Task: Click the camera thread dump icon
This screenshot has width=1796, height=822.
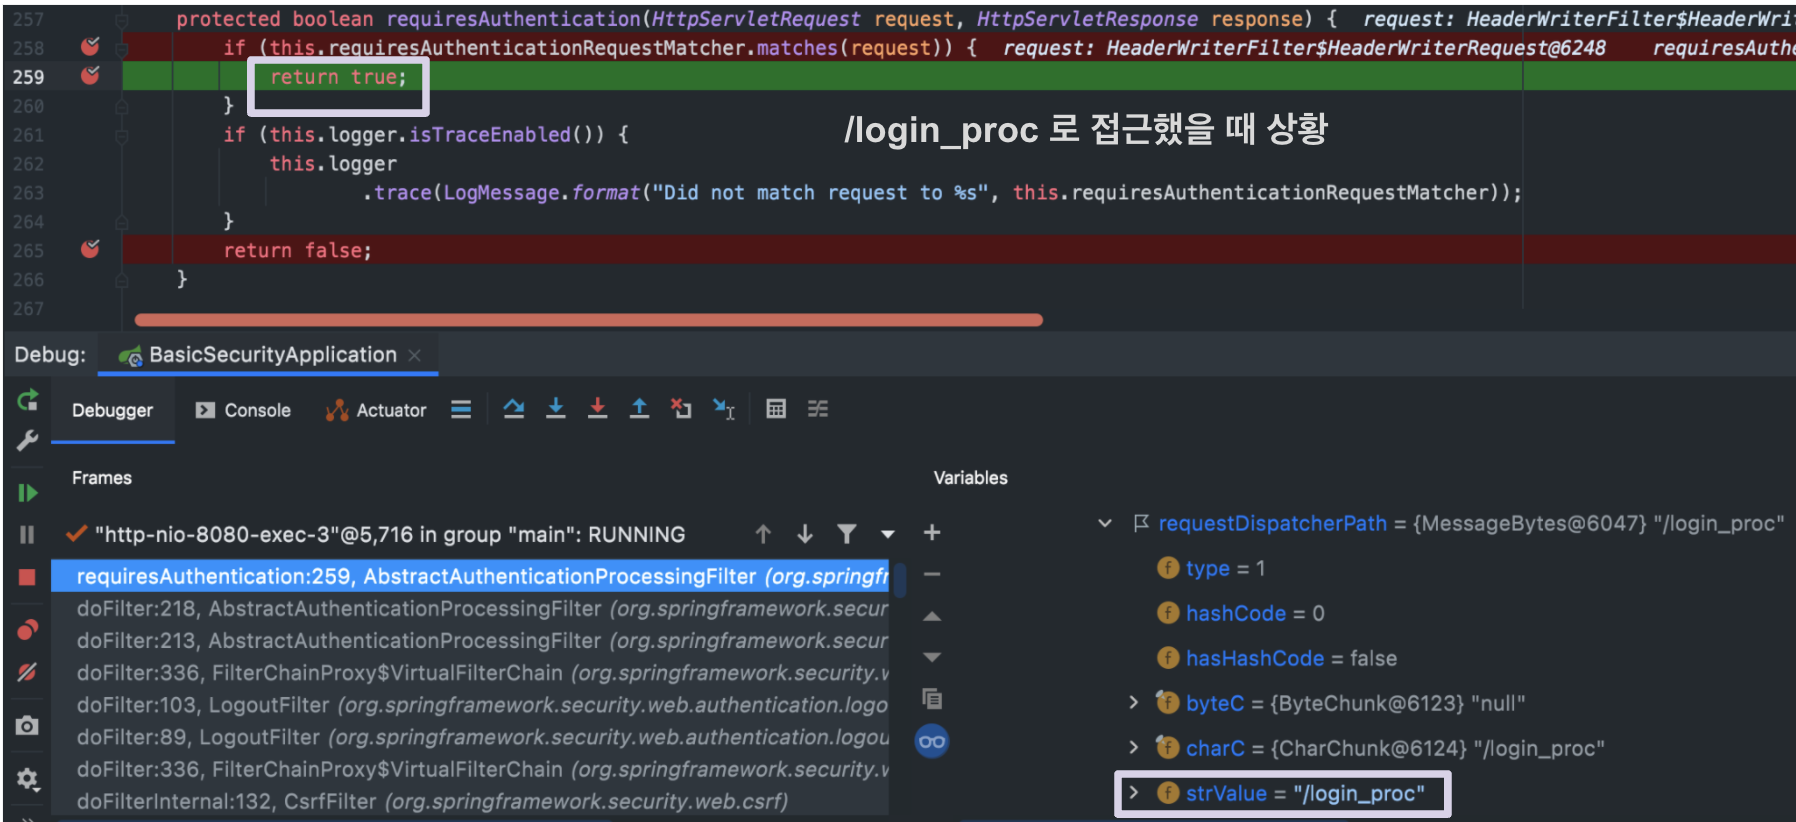Action: 28,725
